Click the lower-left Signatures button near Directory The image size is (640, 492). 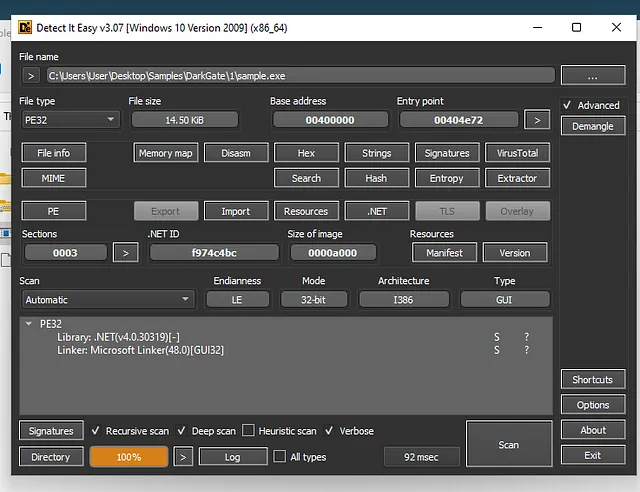pos(51,431)
